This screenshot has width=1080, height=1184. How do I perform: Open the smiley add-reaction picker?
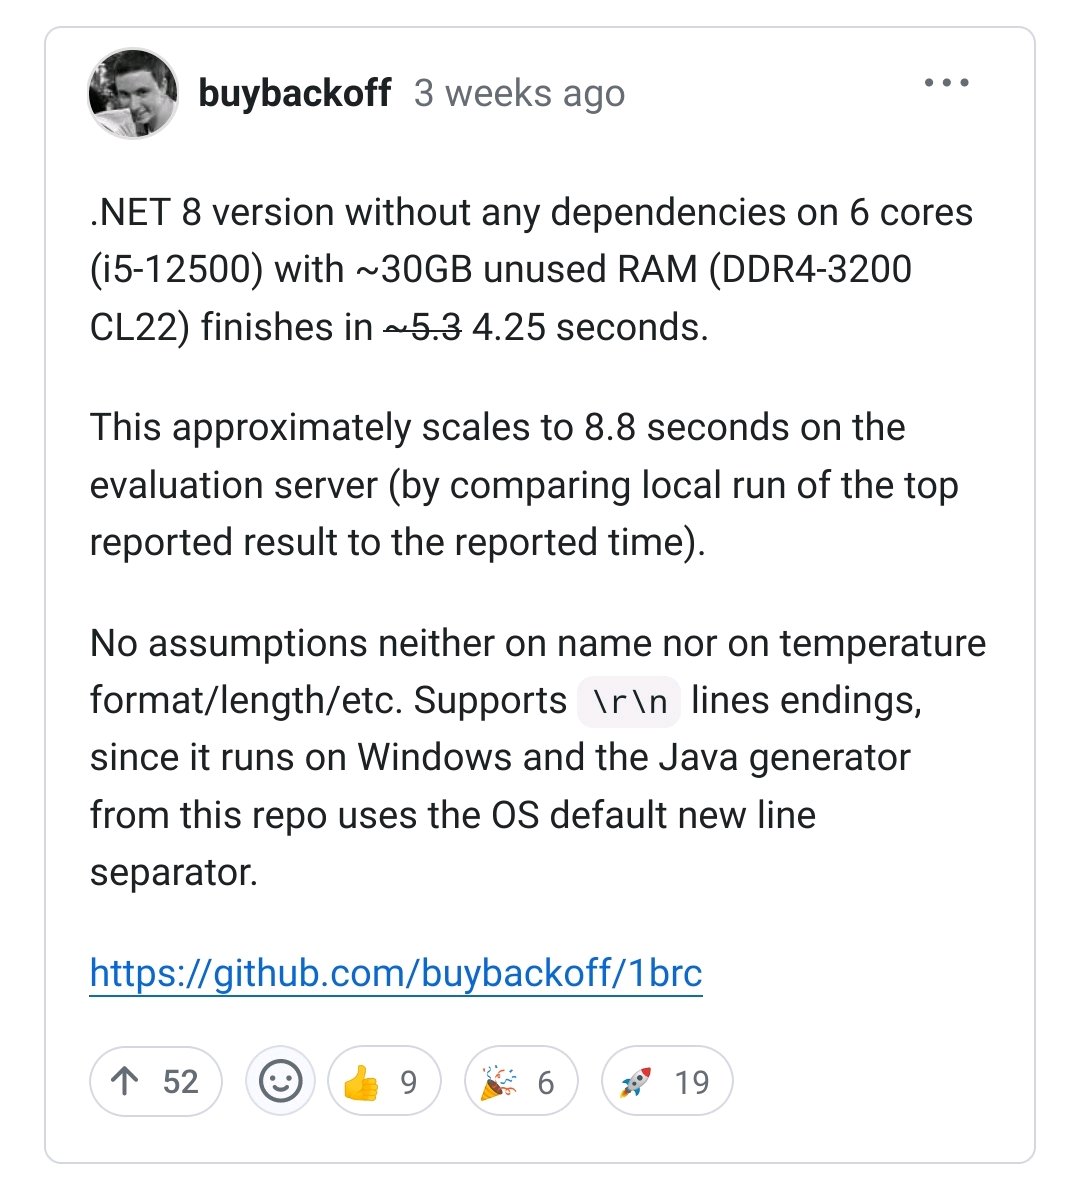click(280, 1081)
